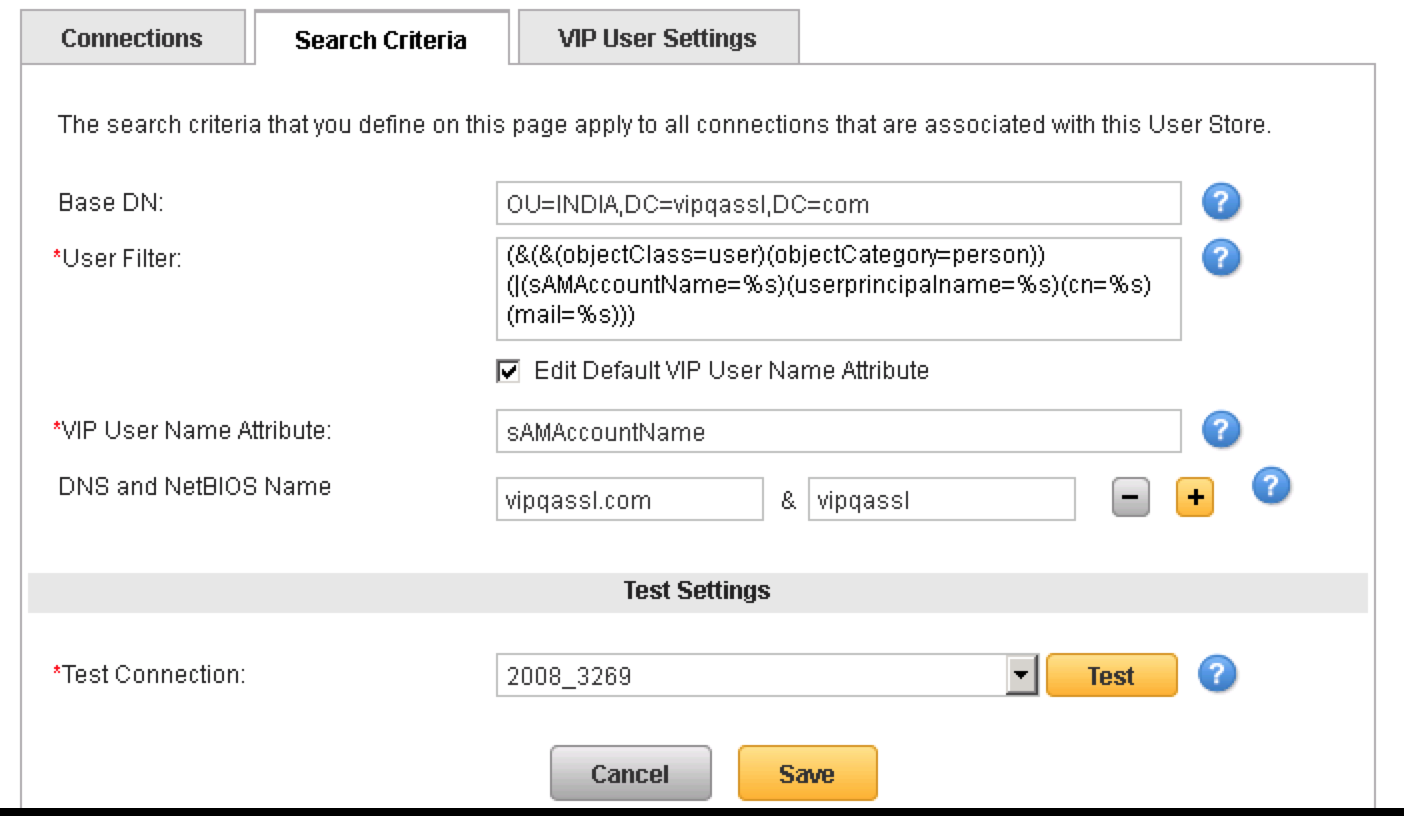This screenshot has height=816, width=1404.
Task: Click the DNS name field vipqassl.com
Action: pos(629,500)
